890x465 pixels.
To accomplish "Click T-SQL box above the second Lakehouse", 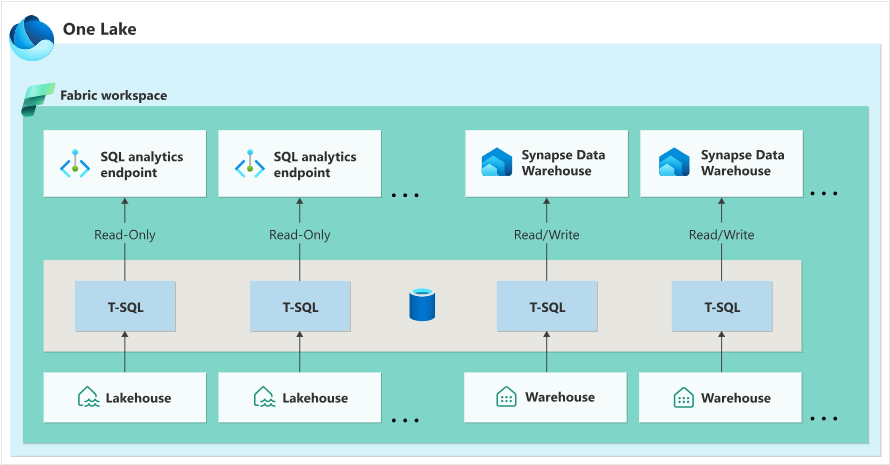I will pos(300,307).
